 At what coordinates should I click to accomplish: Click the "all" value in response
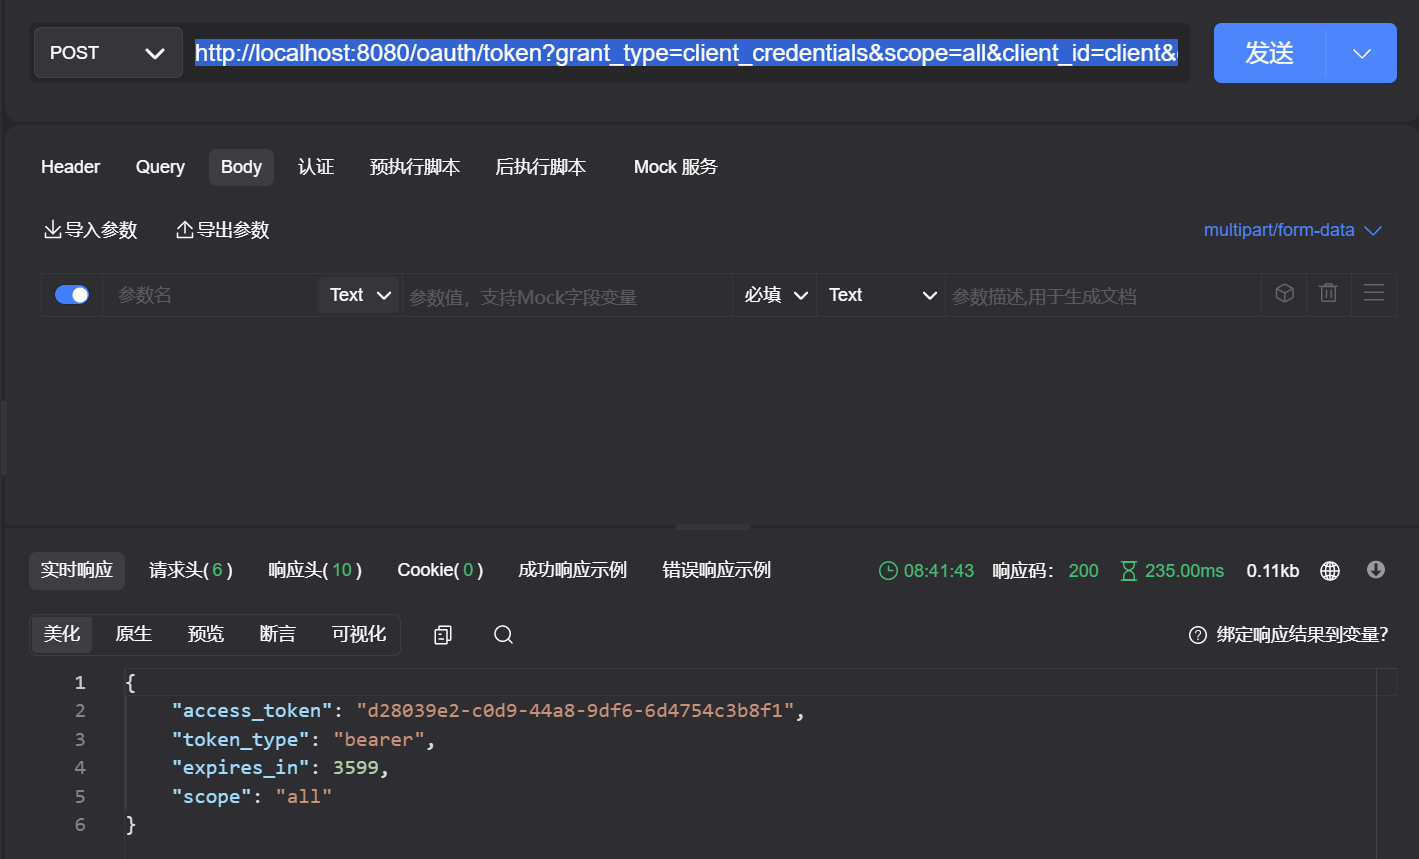tap(304, 797)
